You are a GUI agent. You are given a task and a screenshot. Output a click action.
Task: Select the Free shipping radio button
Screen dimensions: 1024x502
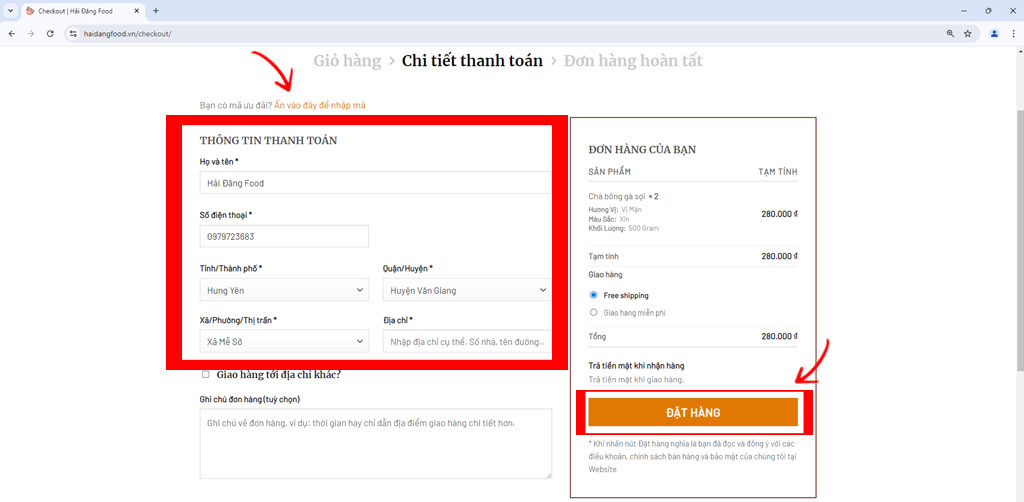click(x=594, y=295)
